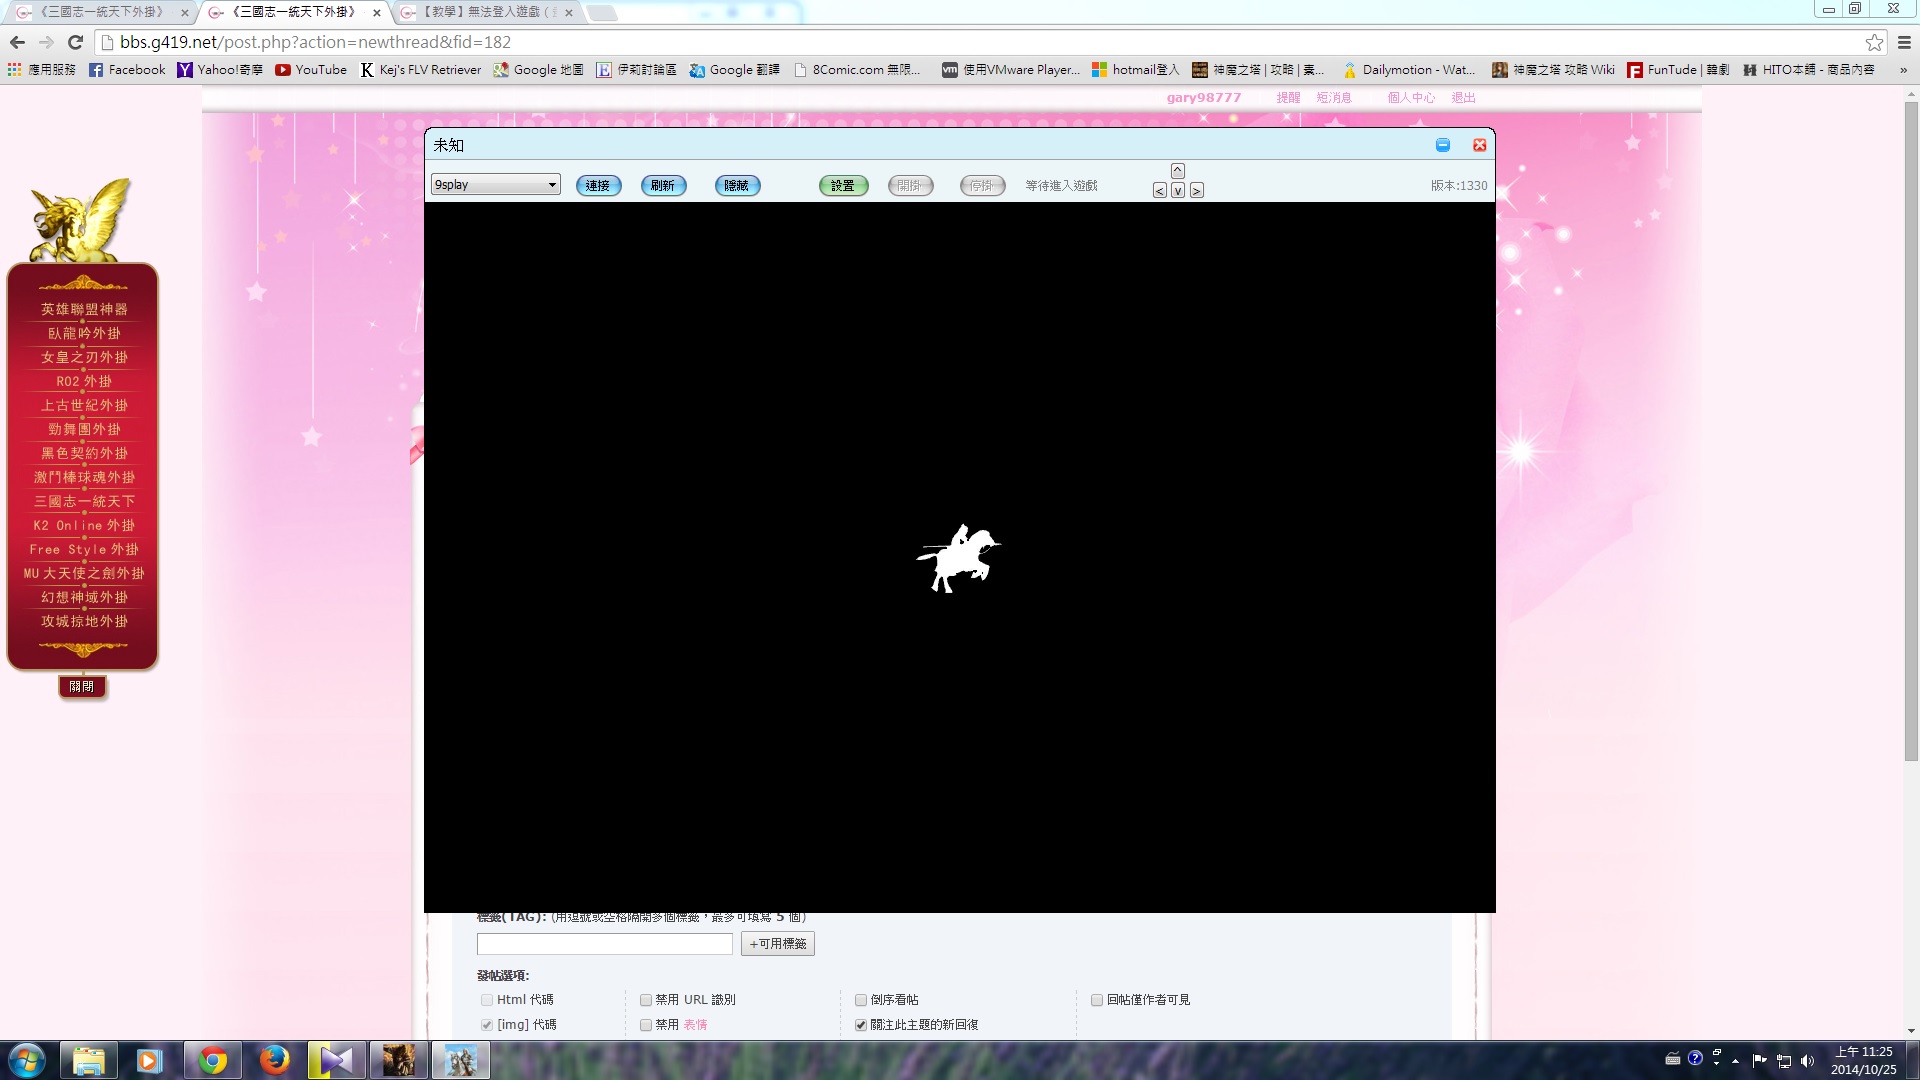The image size is (1920, 1080).
Task: Click the 連接 connect button
Action: 598,186
